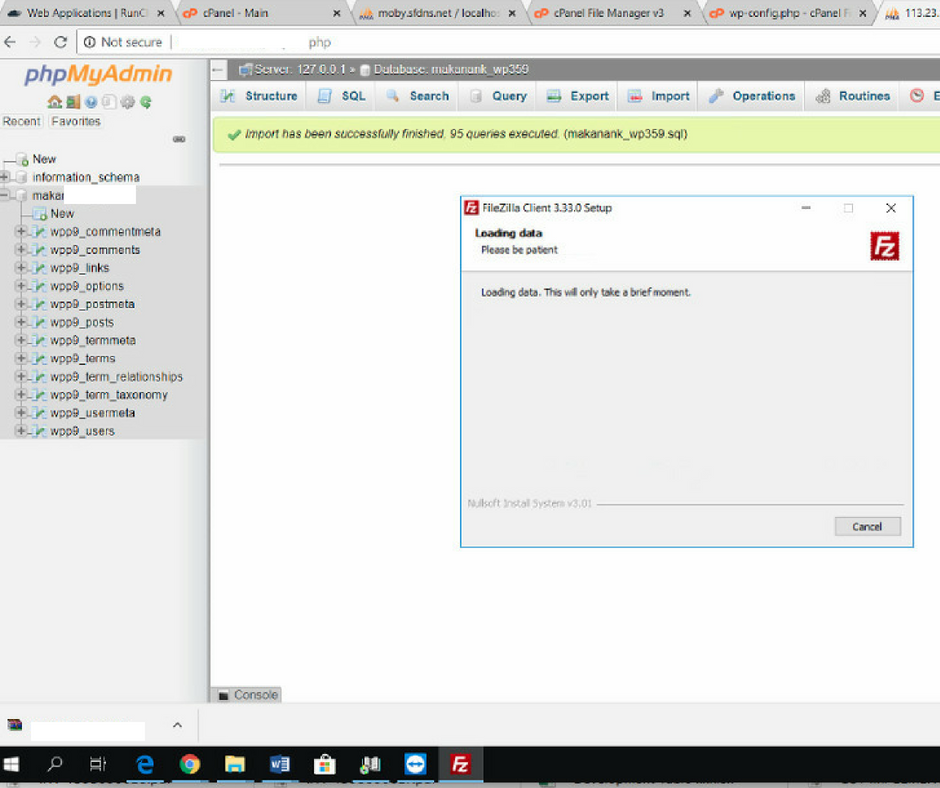Open the Search tab
The image size is (940, 788).
[x=417, y=96]
